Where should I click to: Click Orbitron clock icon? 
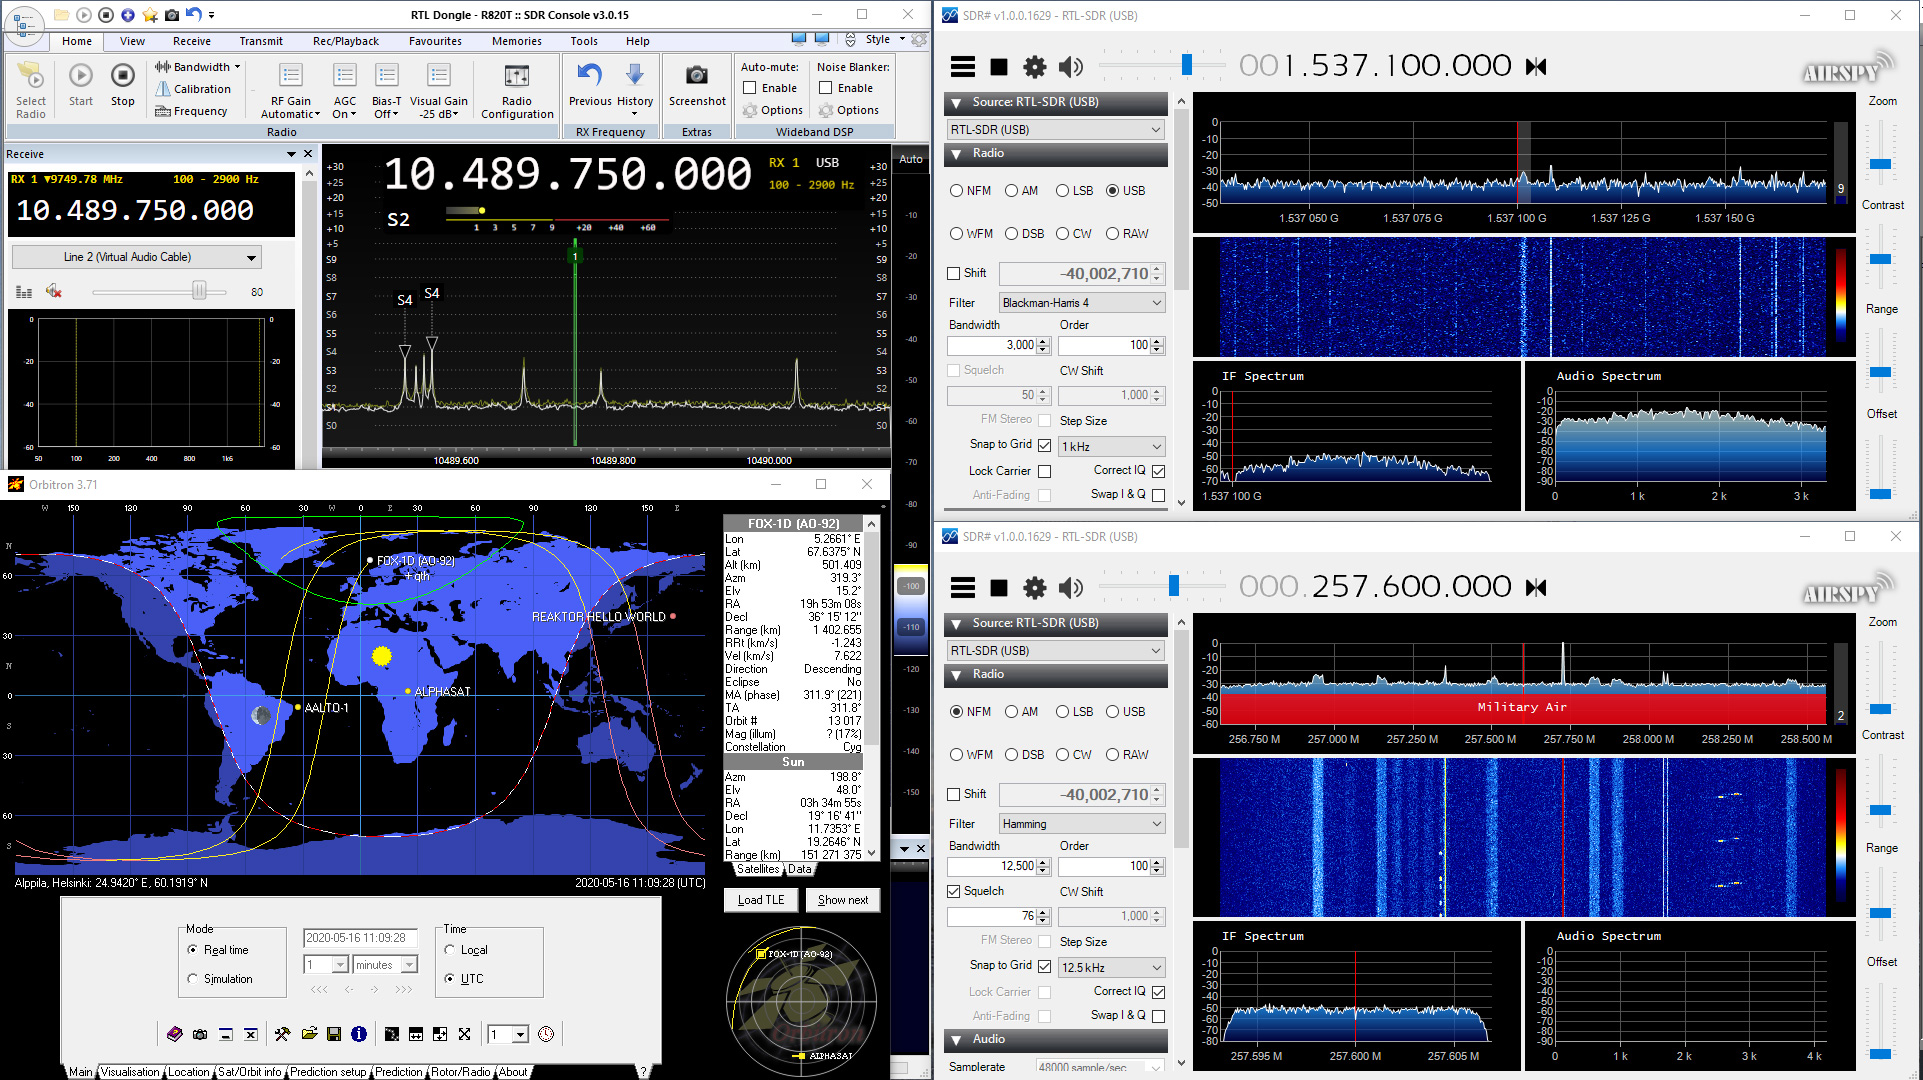[546, 1034]
